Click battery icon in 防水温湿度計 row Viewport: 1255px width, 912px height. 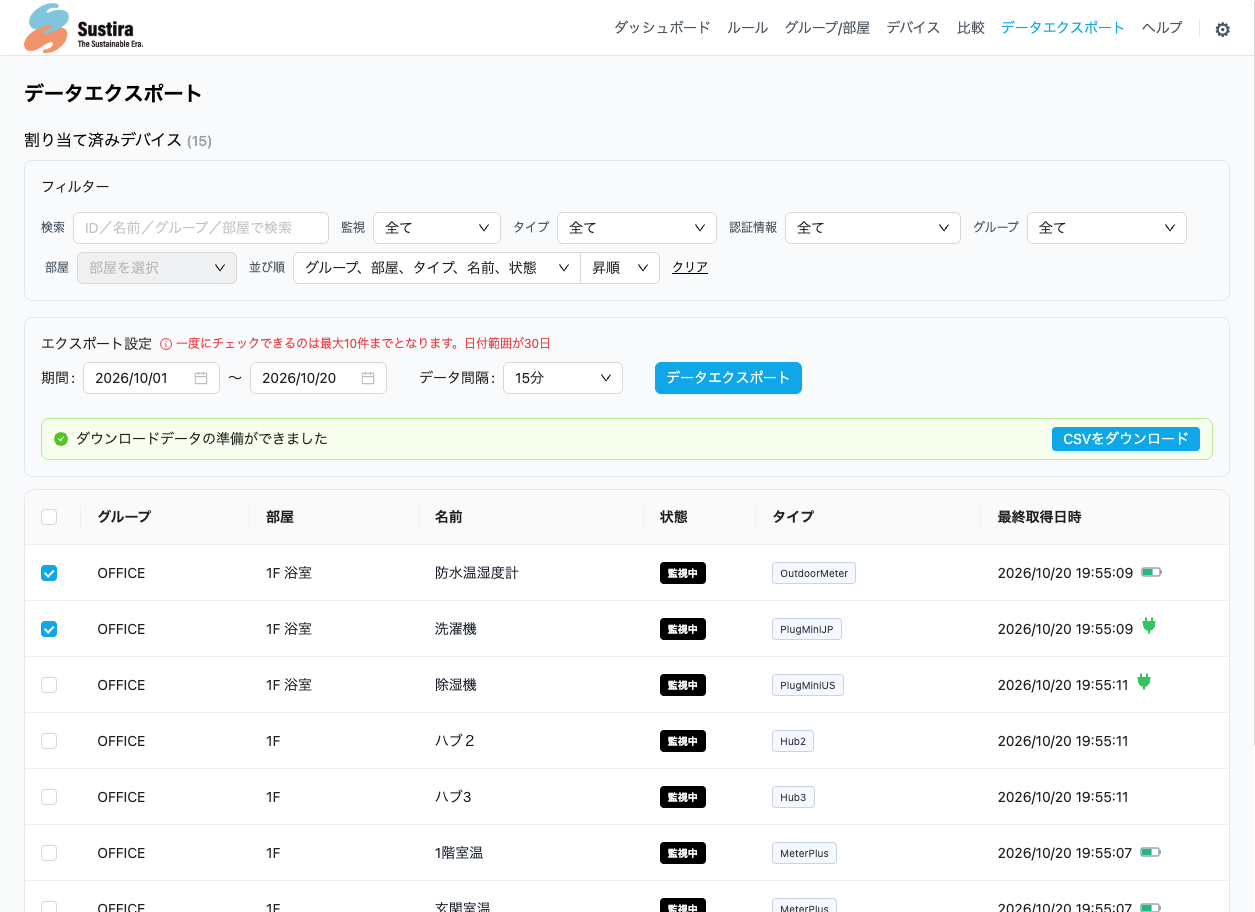point(1151,573)
